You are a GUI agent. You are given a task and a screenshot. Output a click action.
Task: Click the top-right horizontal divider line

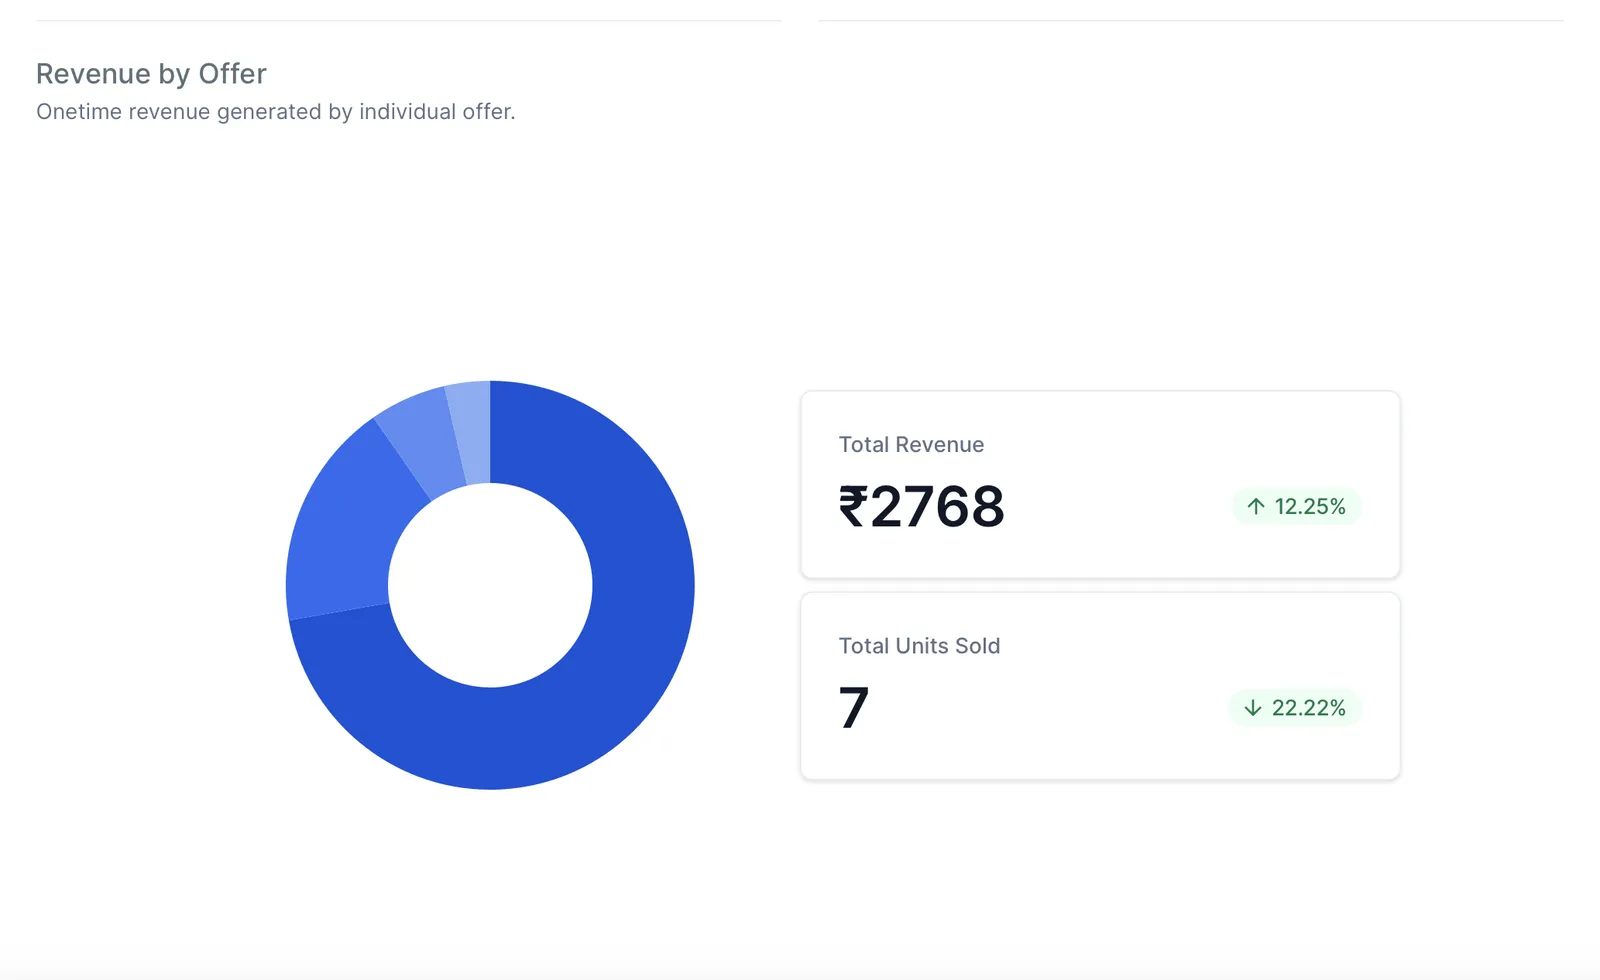tap(1190, 20)
